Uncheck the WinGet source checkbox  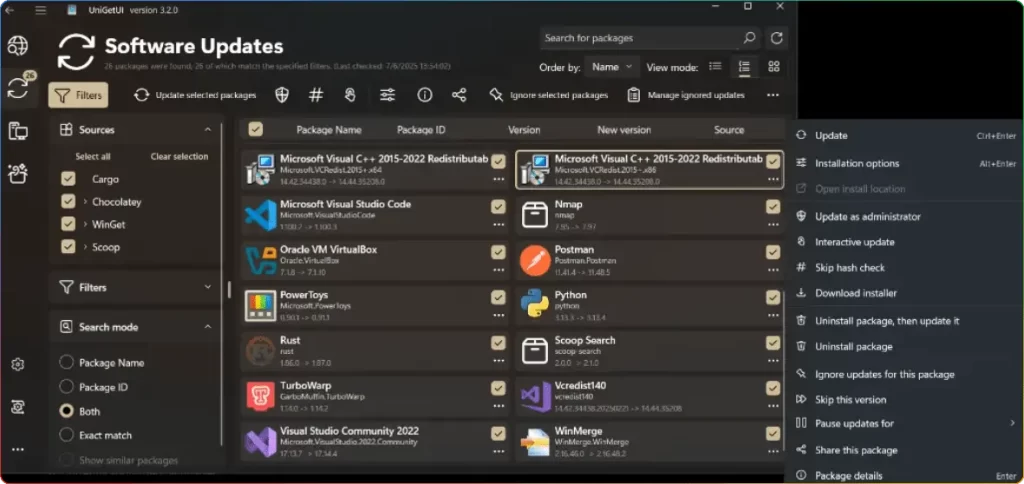click(68, 224)
